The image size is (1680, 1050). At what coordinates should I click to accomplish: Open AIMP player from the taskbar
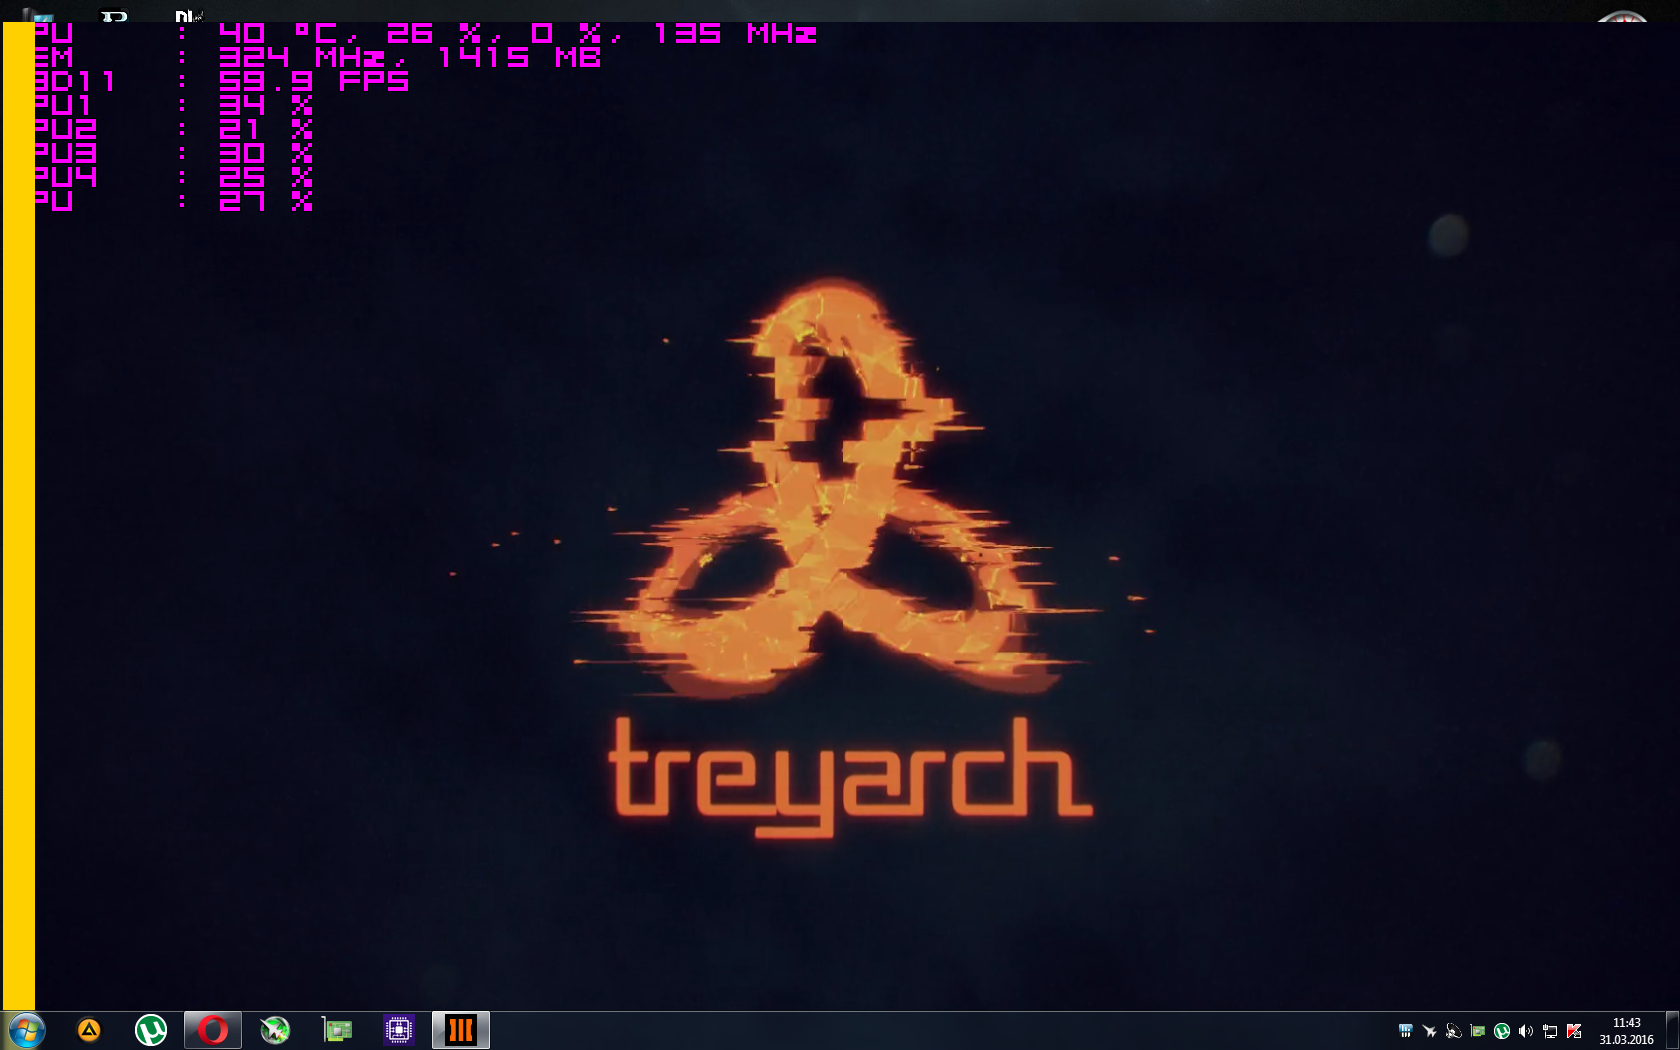pos(89,1030)
